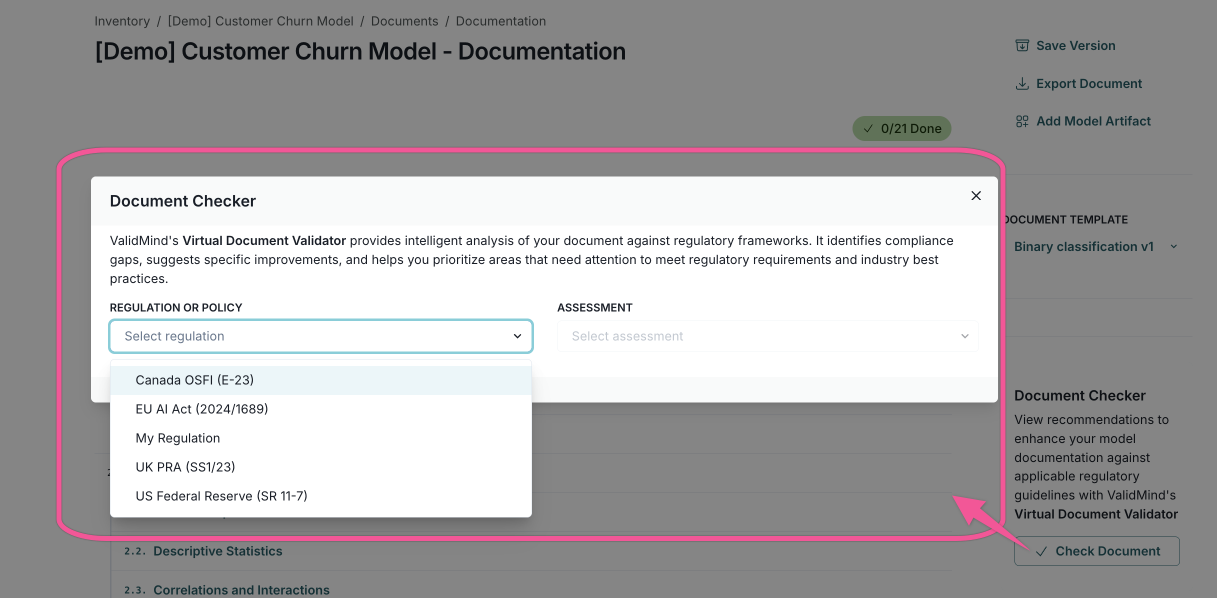This screenshot has height=598, width=1217.
Task: Click the Check Document button
Action: (1096, 551)
